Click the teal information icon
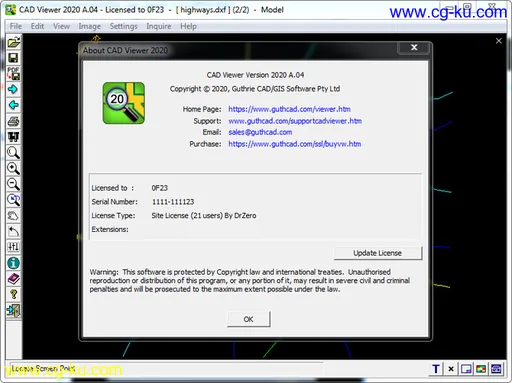The height and width of the screenshot is (383, 512). click(13, 263)
